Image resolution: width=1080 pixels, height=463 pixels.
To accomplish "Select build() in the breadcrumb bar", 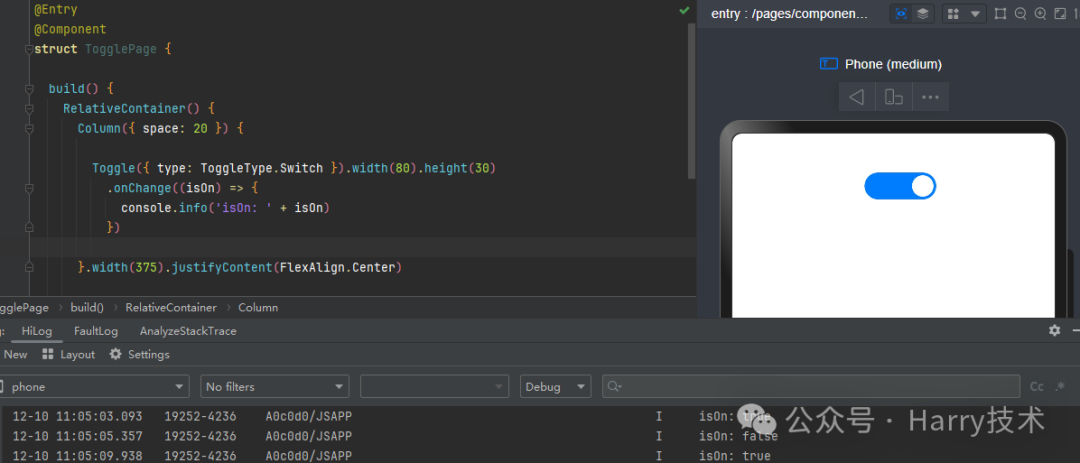I will point(87,307).
